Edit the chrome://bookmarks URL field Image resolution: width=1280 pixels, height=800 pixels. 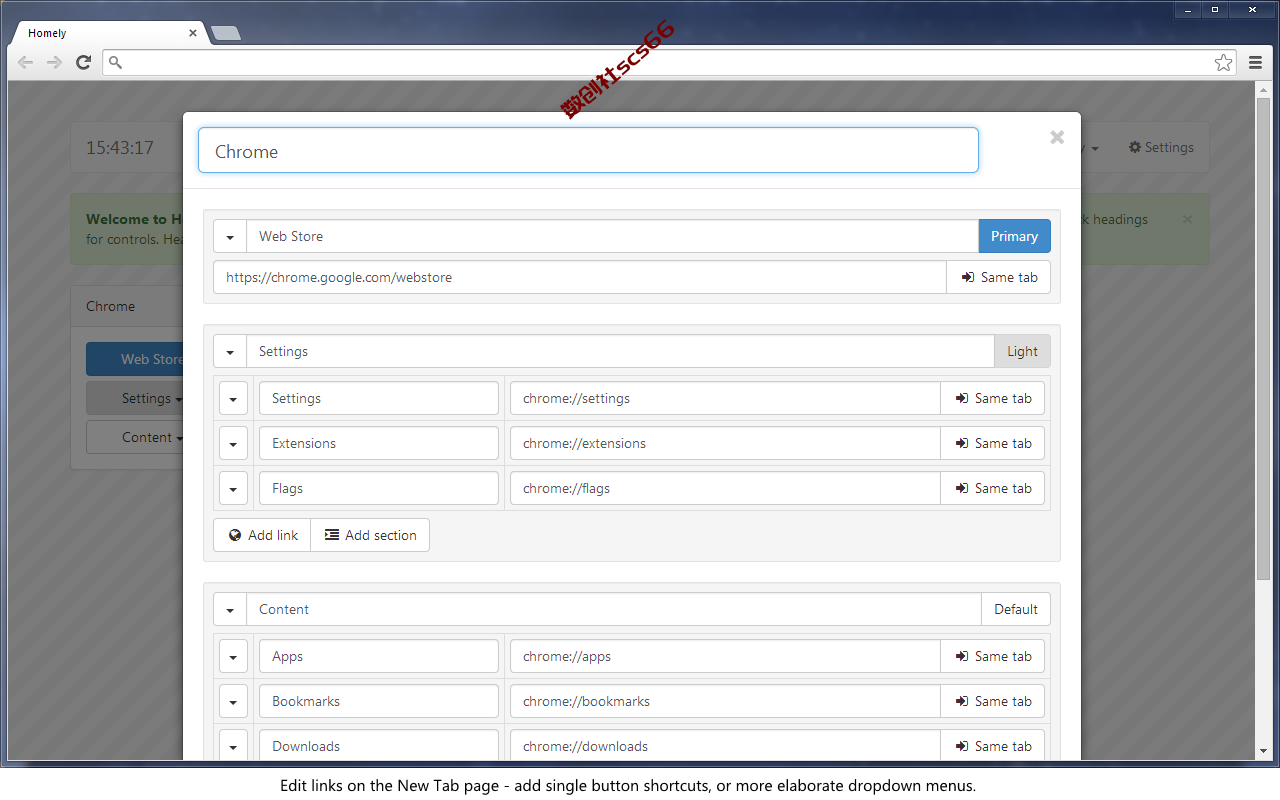coord(725,701)
